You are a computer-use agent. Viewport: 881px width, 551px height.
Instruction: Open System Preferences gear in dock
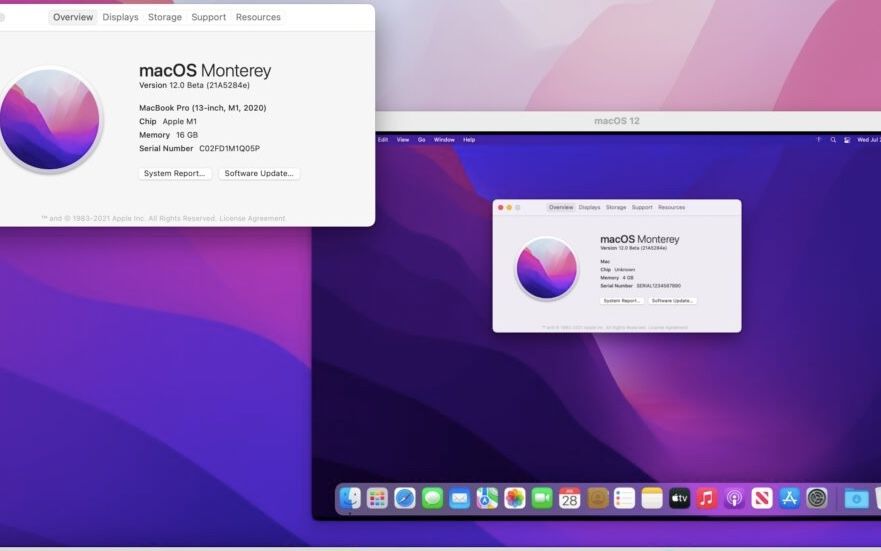[817, 498]
